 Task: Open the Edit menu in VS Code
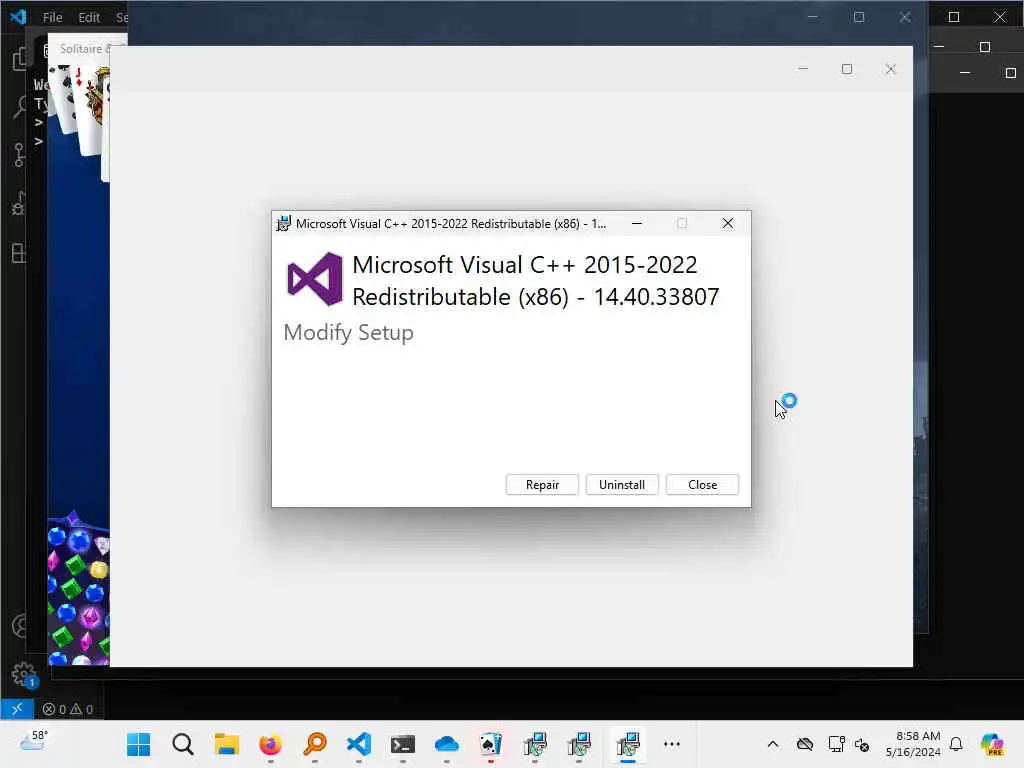click(89, 17)
